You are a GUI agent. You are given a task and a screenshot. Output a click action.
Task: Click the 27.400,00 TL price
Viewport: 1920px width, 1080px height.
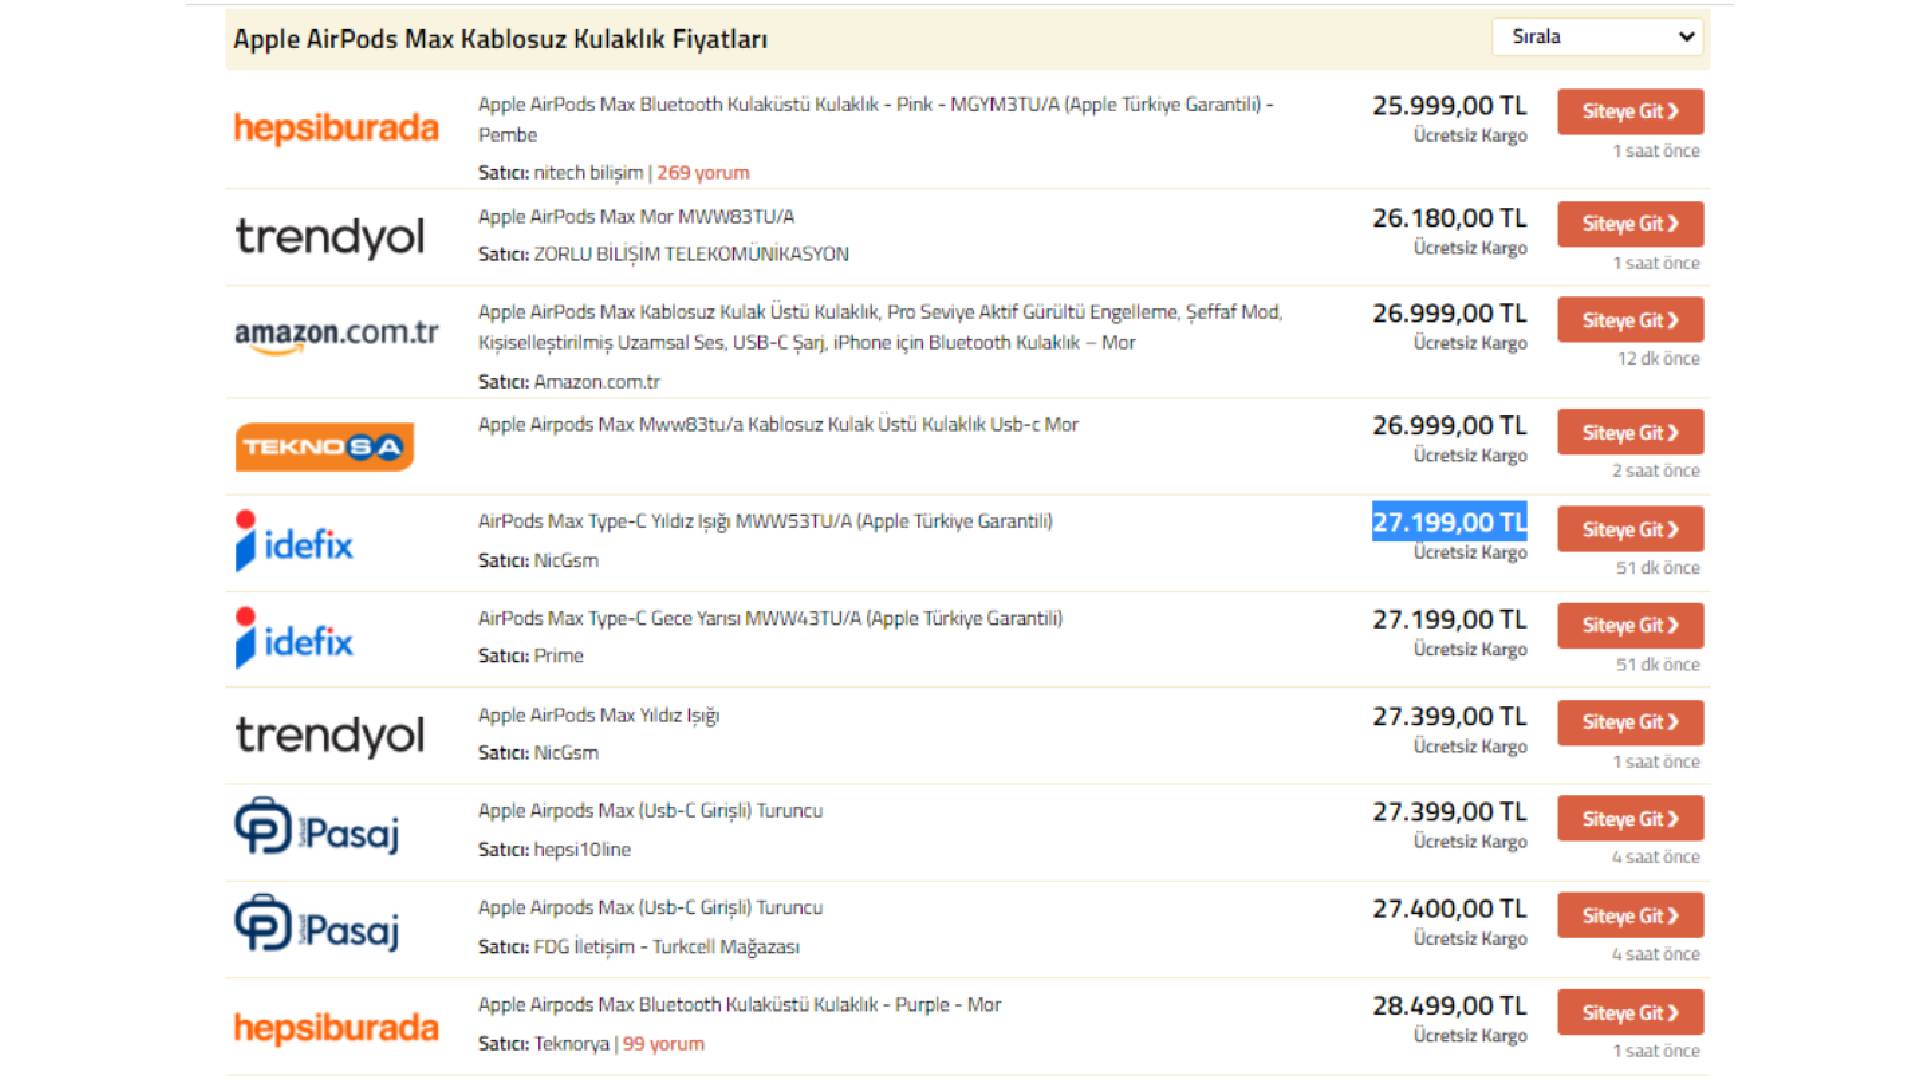(x=1450, y=908)
